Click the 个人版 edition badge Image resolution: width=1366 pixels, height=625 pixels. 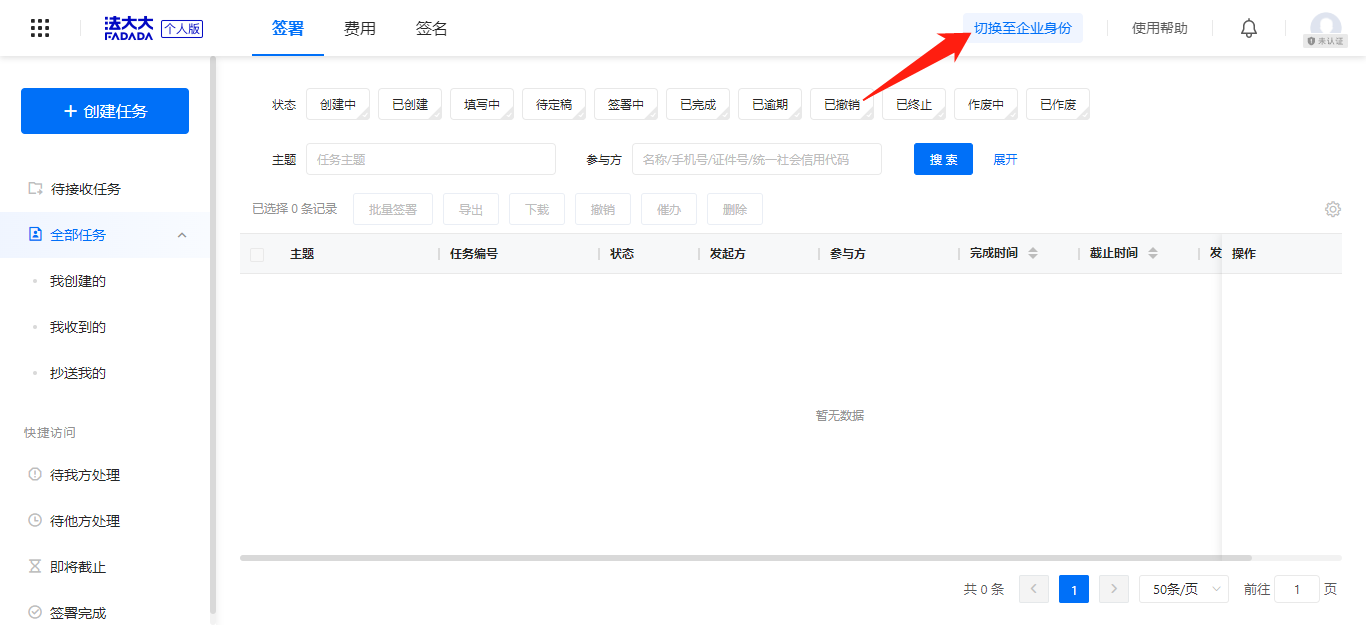click(x=182, y=29)
